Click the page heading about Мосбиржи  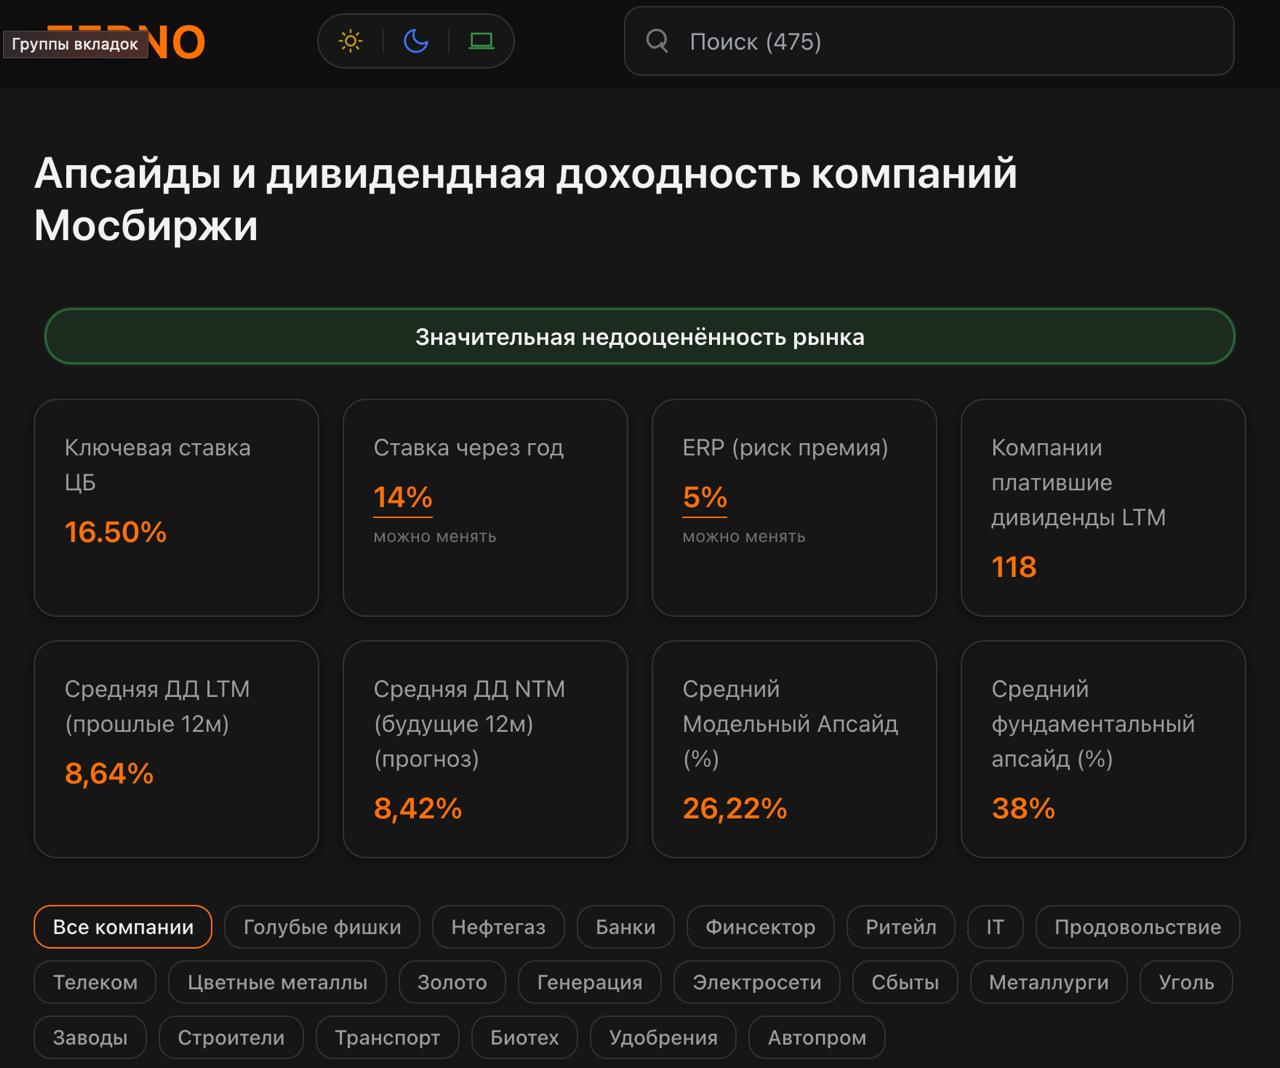tap(526, 199)
